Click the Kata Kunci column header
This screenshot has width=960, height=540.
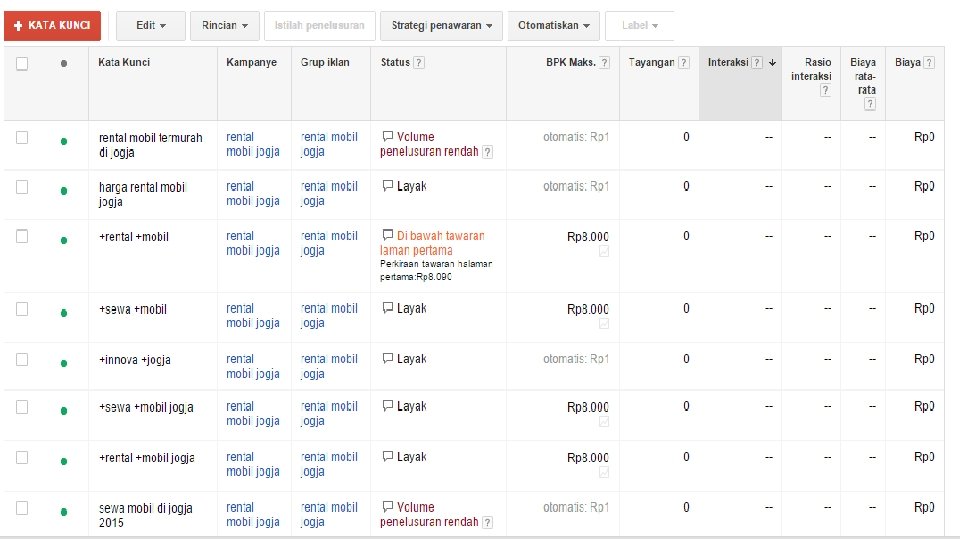point(124,62)
